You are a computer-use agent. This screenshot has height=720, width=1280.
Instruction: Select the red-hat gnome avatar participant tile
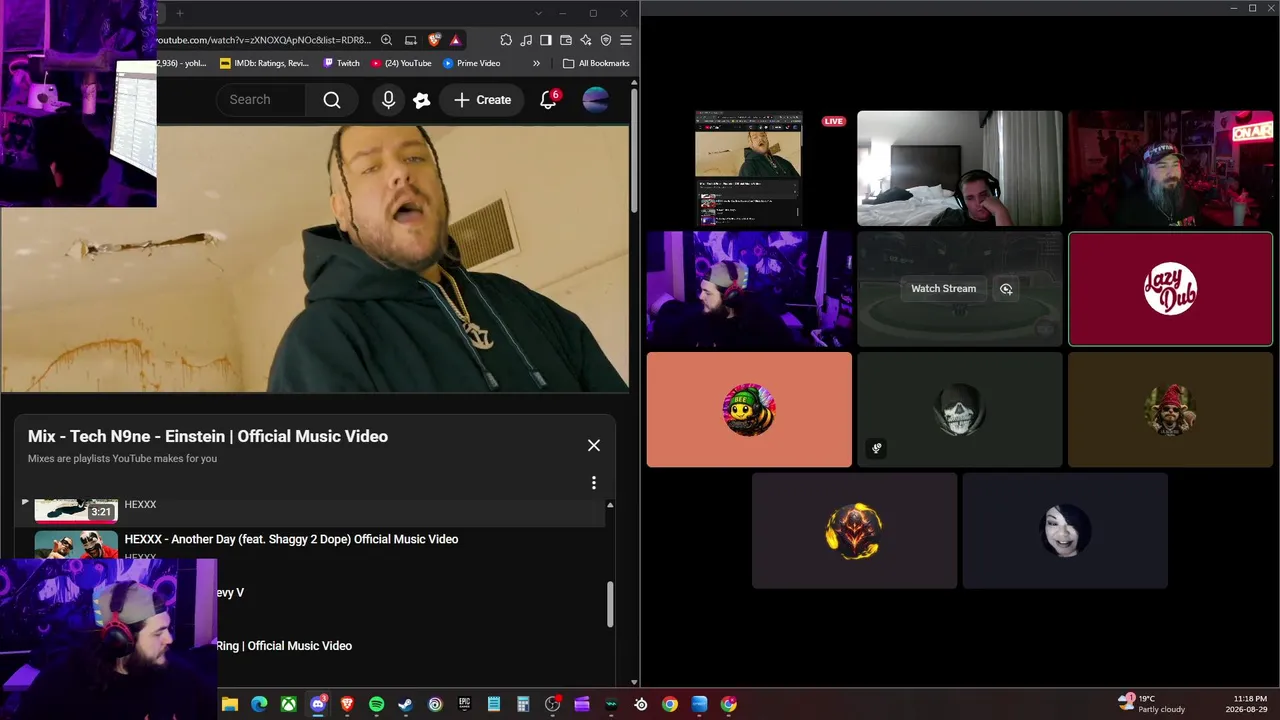pyautogui.click(x=1171, y=410)
